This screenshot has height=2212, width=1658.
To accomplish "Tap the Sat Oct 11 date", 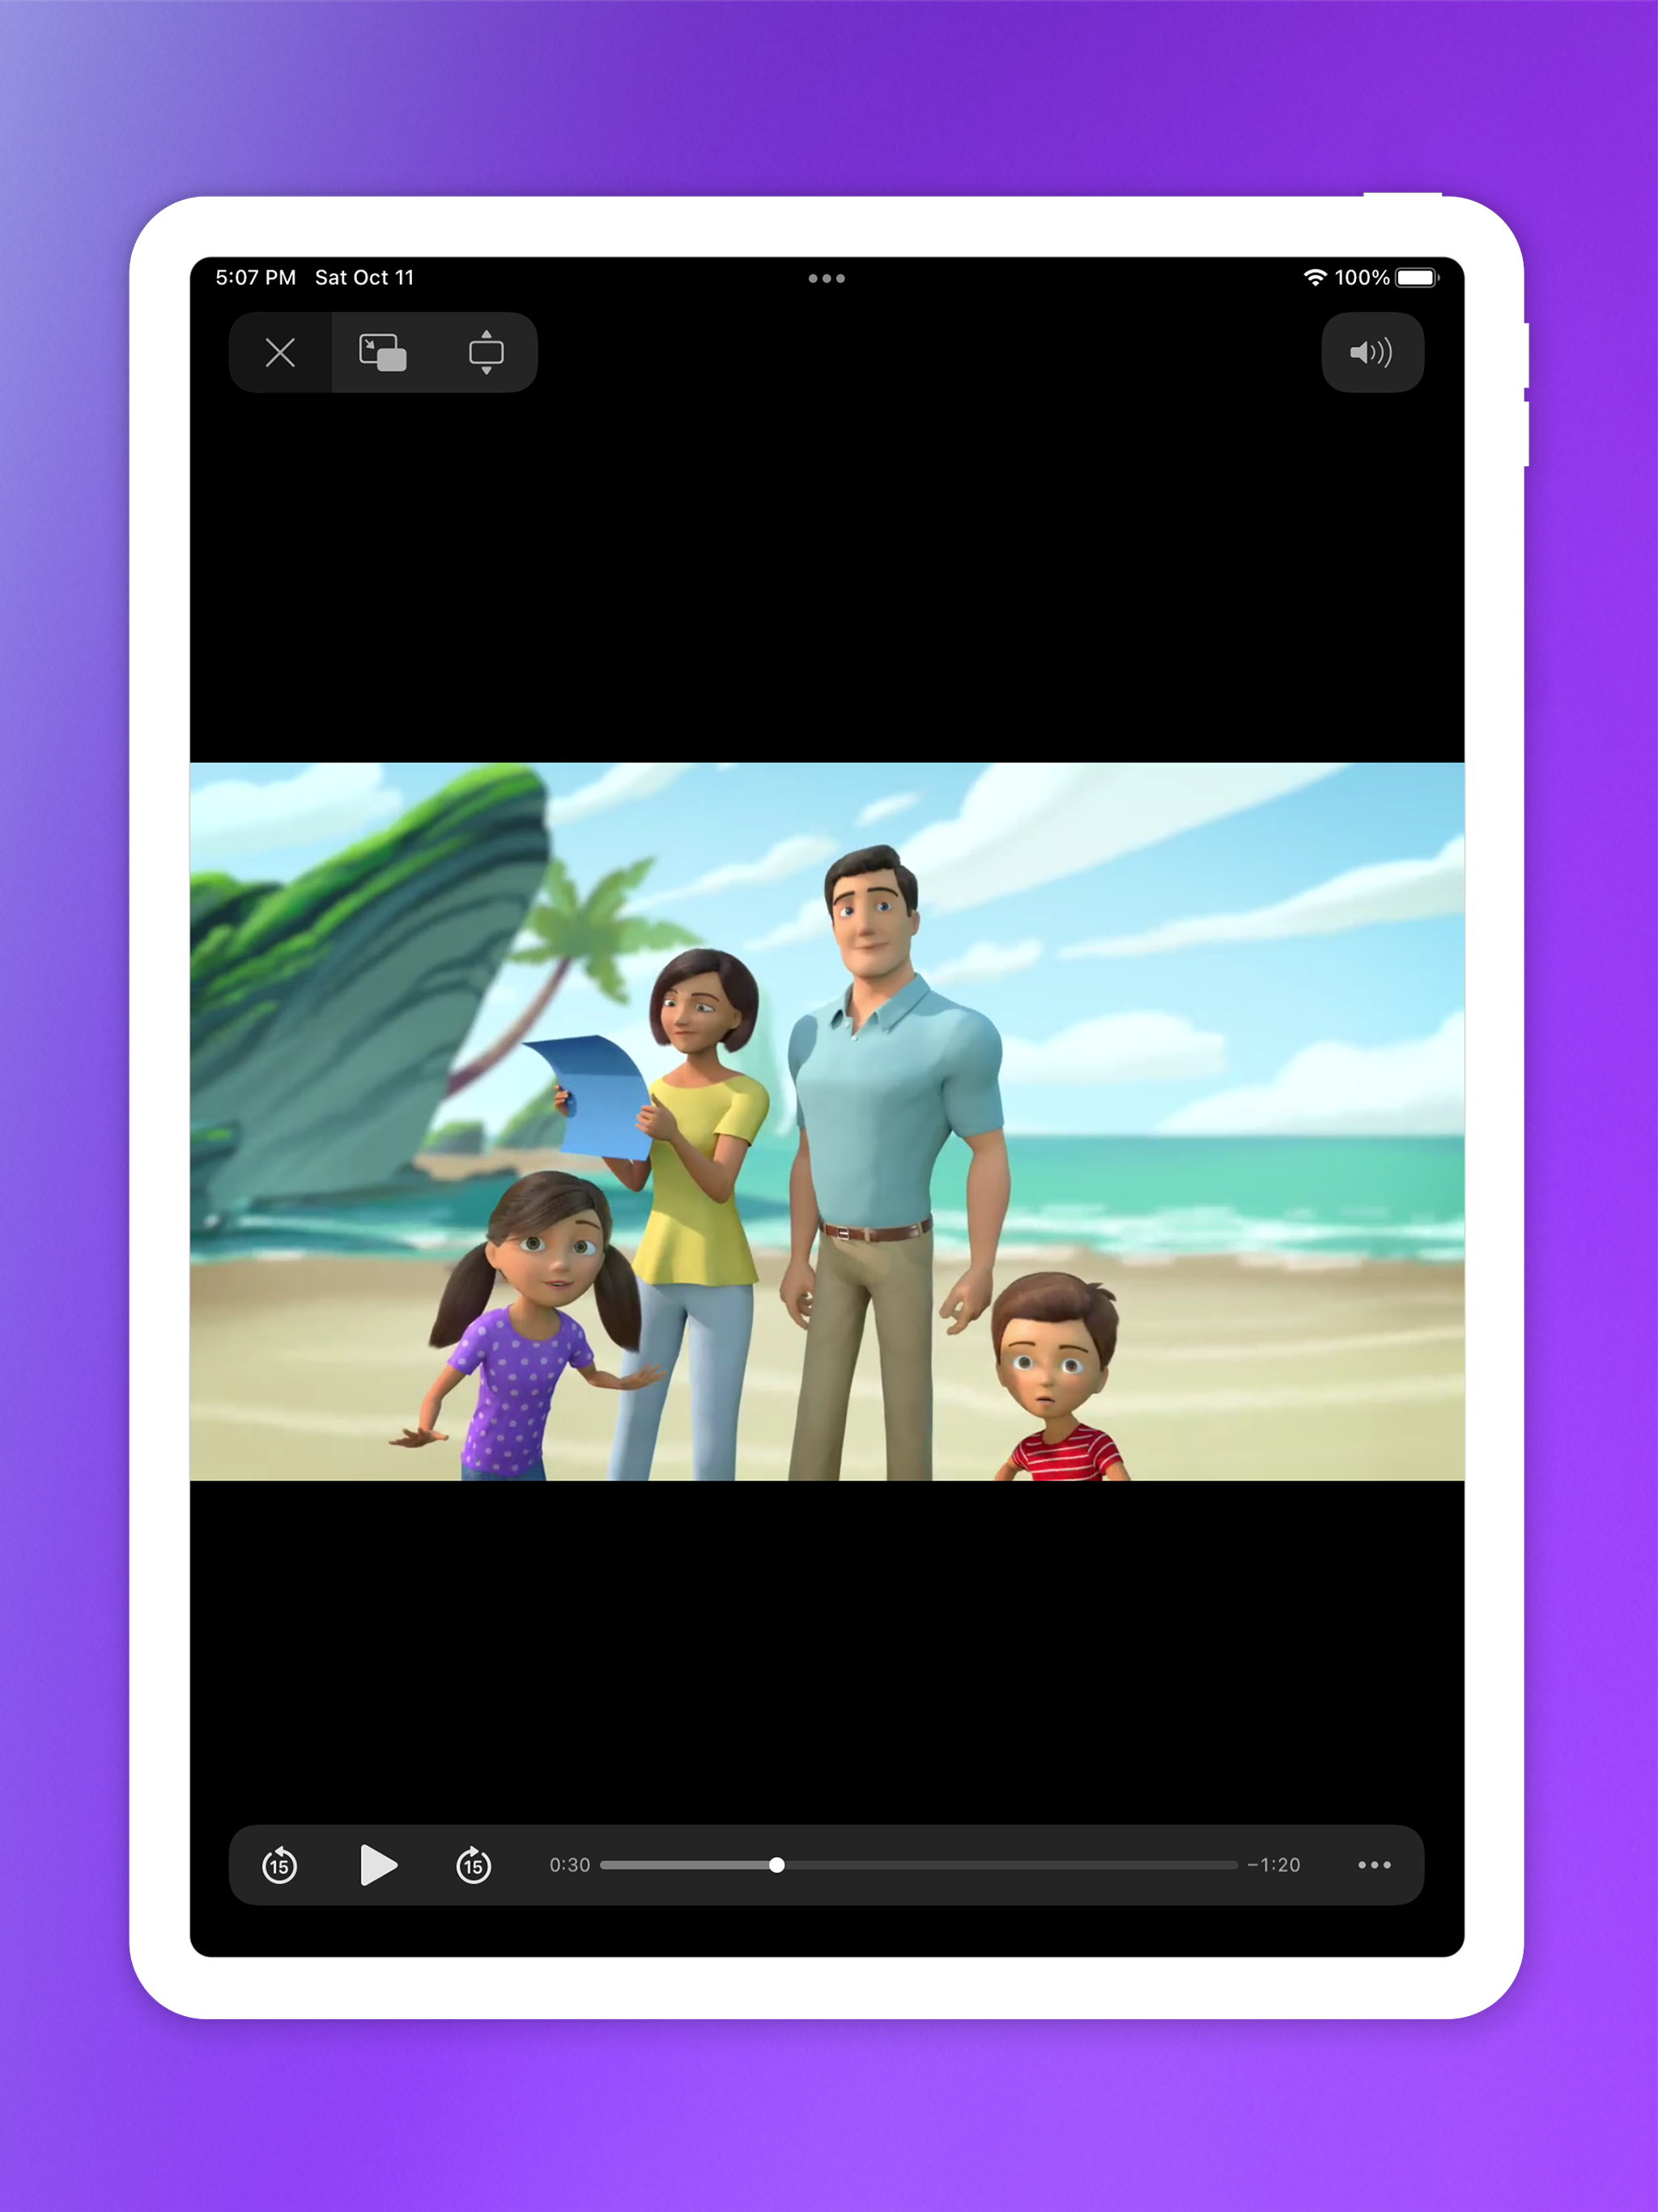I will [364, 277].
